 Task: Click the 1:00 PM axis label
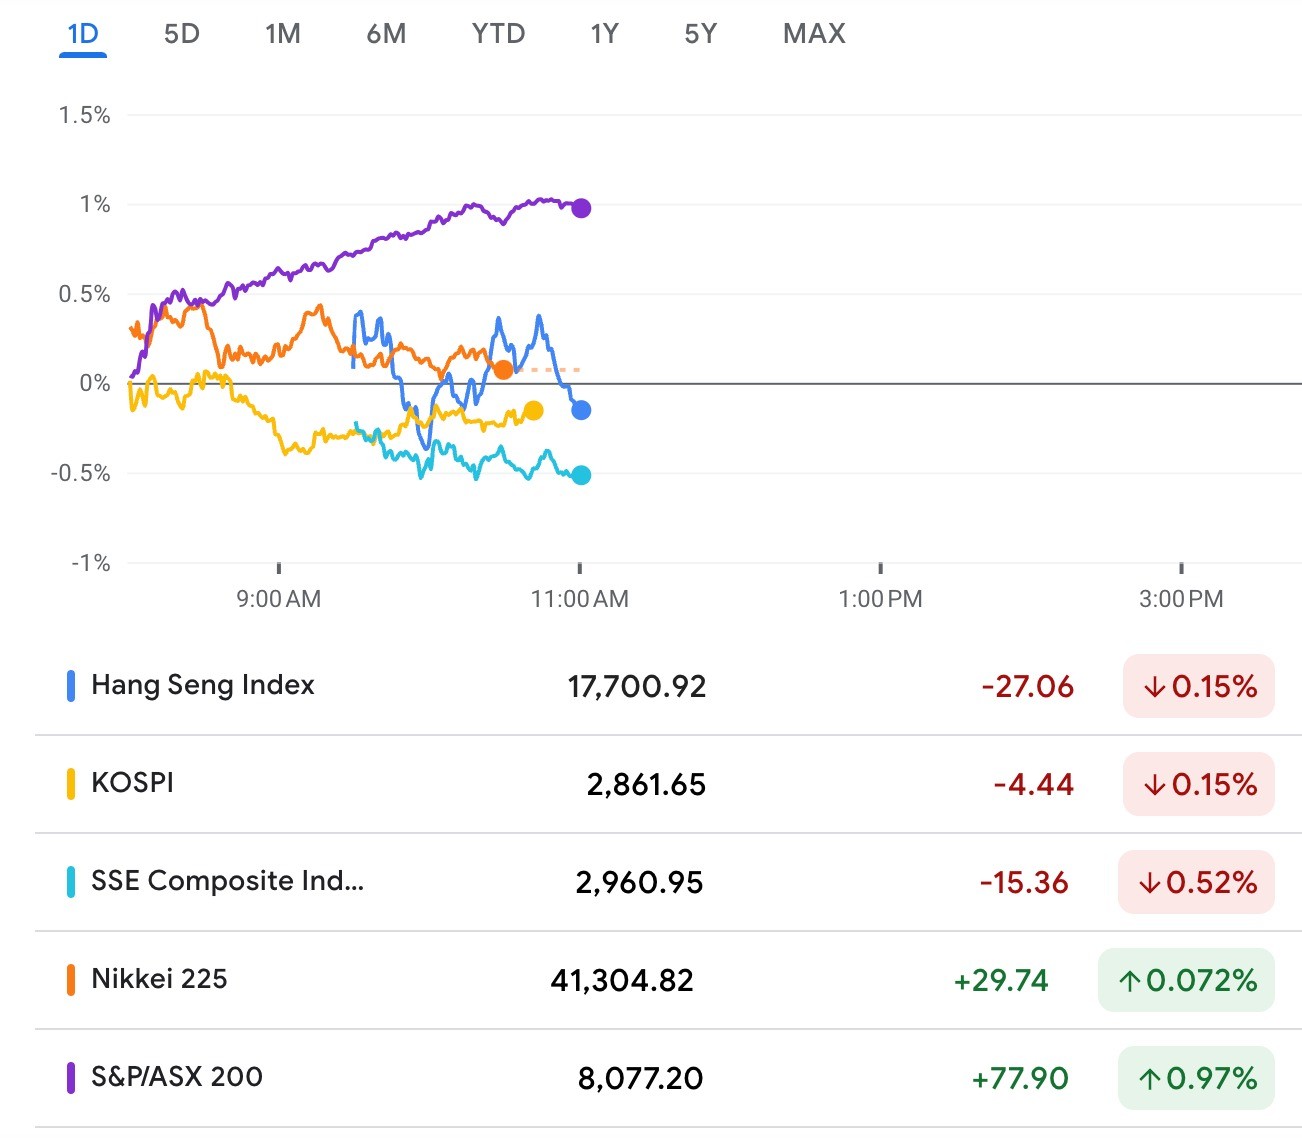(x=880, y=599)
